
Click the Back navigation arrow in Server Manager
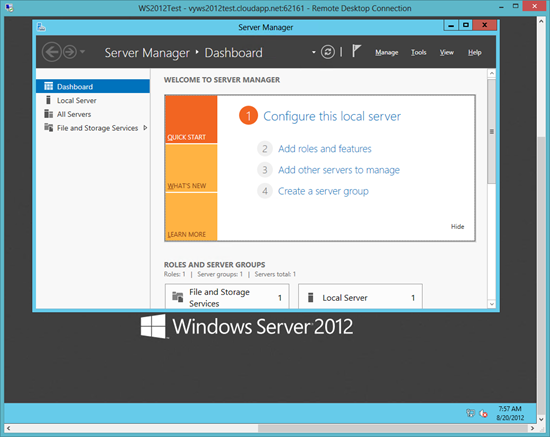pos(52,53)
